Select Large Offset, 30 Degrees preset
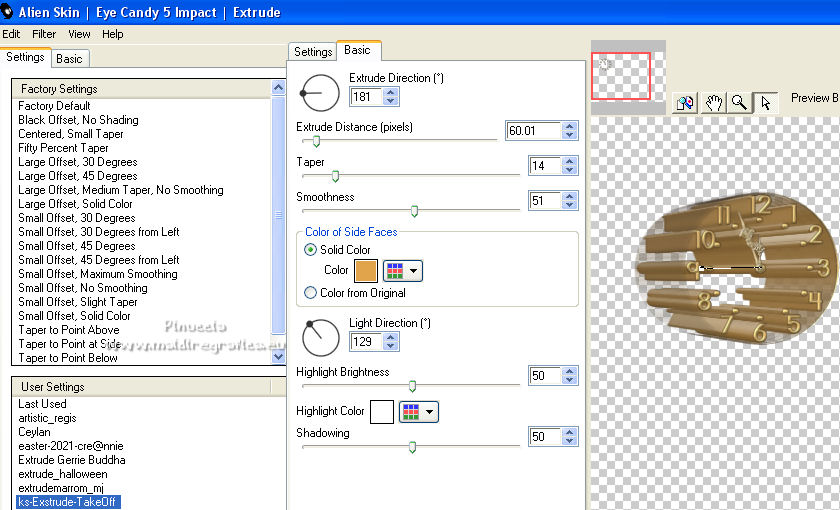The width and height of the screenshot is (840, 510). click(78, 162)
